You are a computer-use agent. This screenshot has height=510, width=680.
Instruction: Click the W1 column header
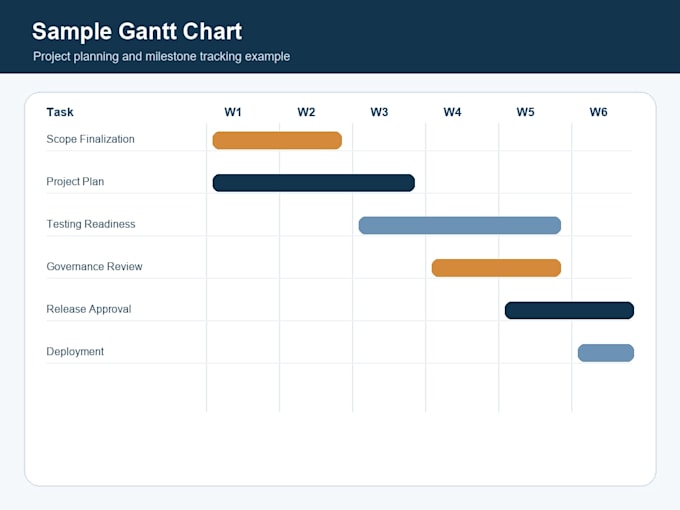pos(233,112)
